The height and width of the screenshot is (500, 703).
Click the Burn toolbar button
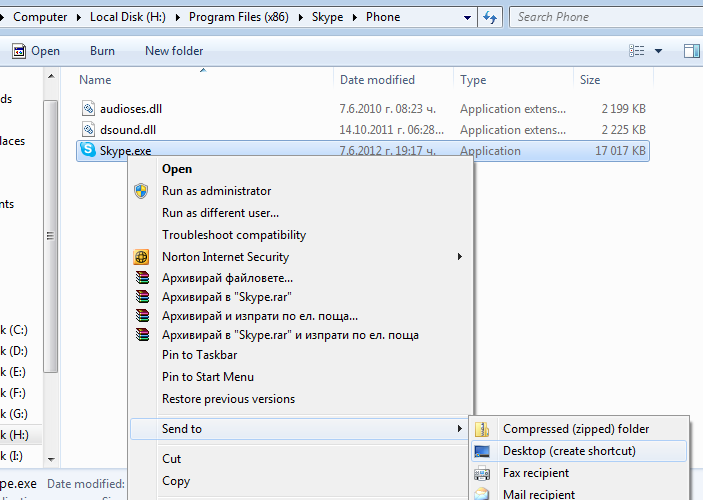(102, 51)
